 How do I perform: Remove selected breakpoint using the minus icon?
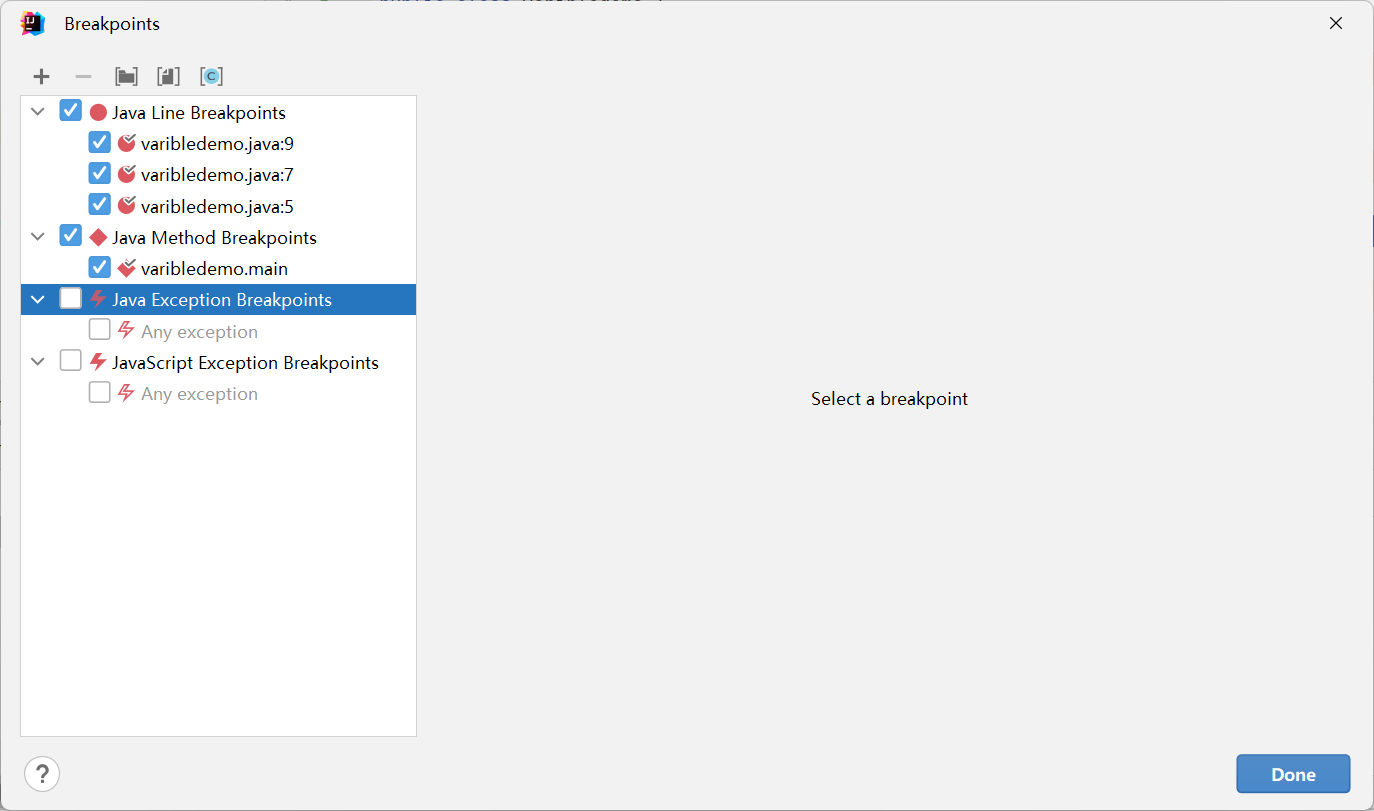[83, 76]
